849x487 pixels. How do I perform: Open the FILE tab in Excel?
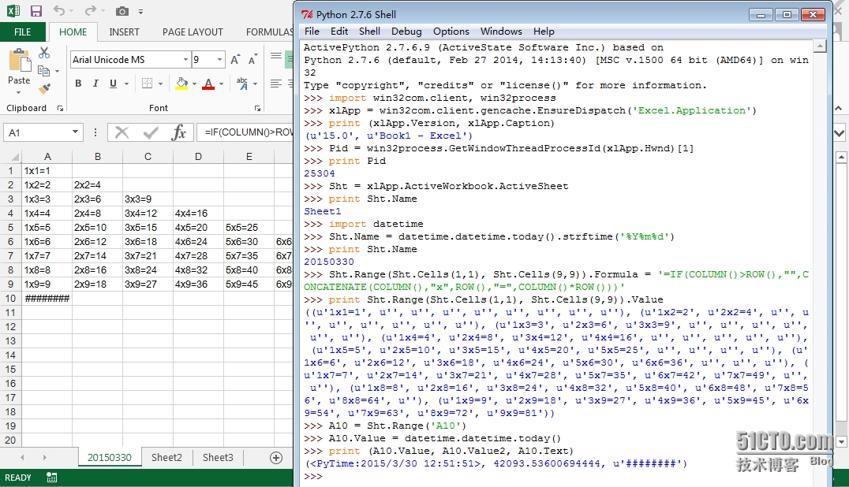tap(22, 32)
